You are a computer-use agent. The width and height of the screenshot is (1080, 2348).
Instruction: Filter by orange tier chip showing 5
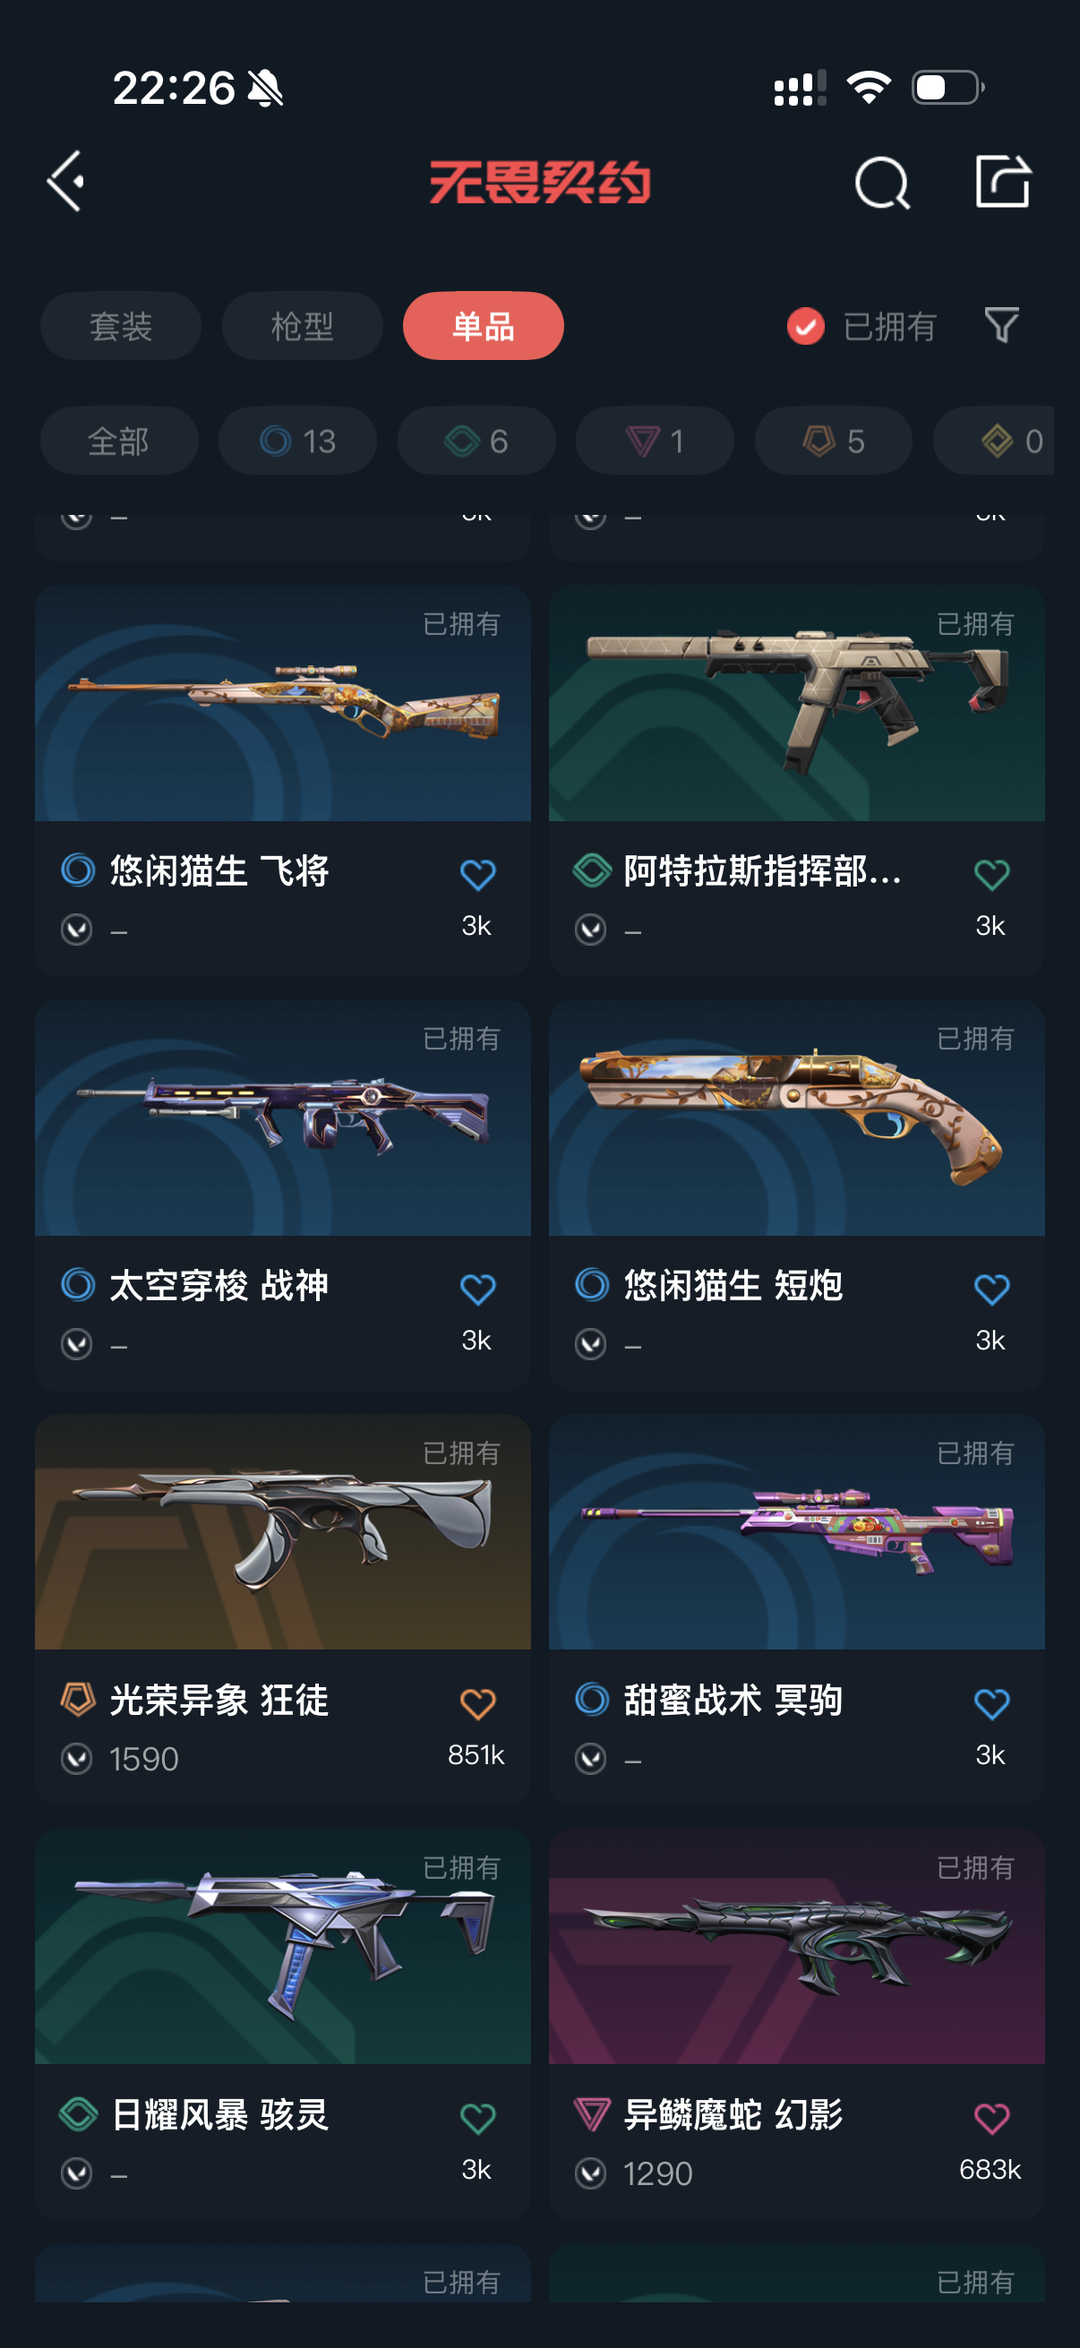pos(834,441)
